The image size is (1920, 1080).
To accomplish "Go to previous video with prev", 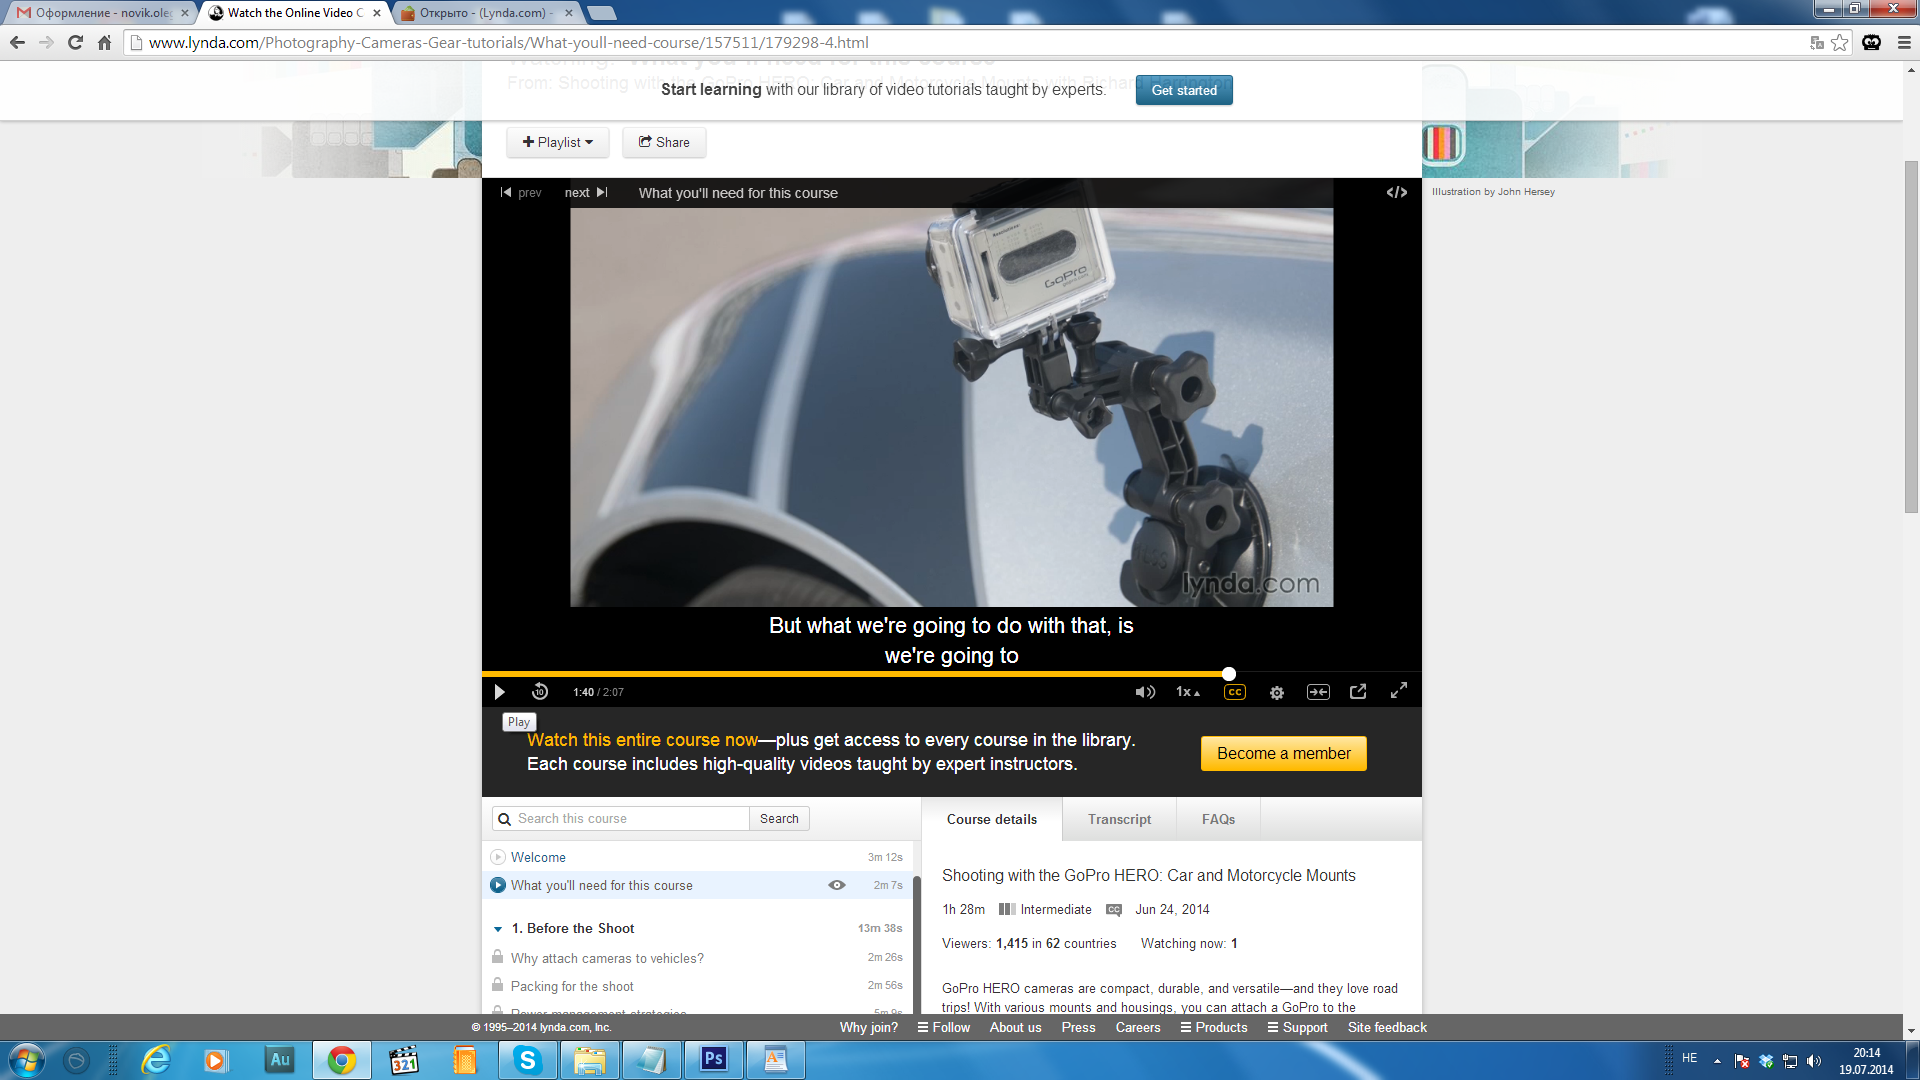I will pyautogui.click(x=521, y=193).
